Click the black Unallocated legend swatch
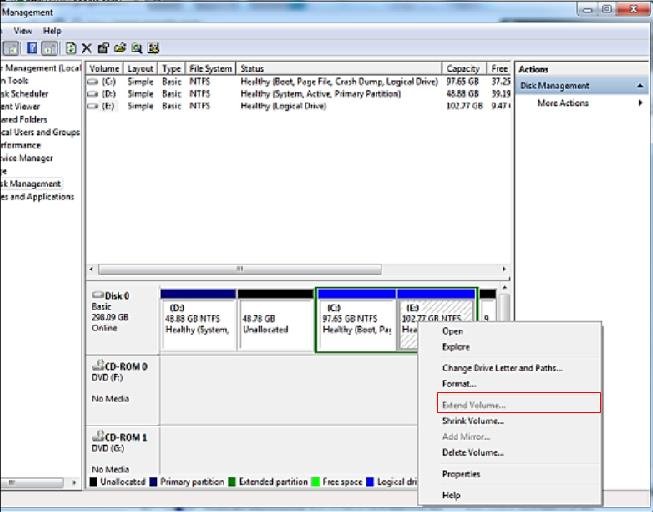This screenshot has height=512, width=653. point(93,482)
